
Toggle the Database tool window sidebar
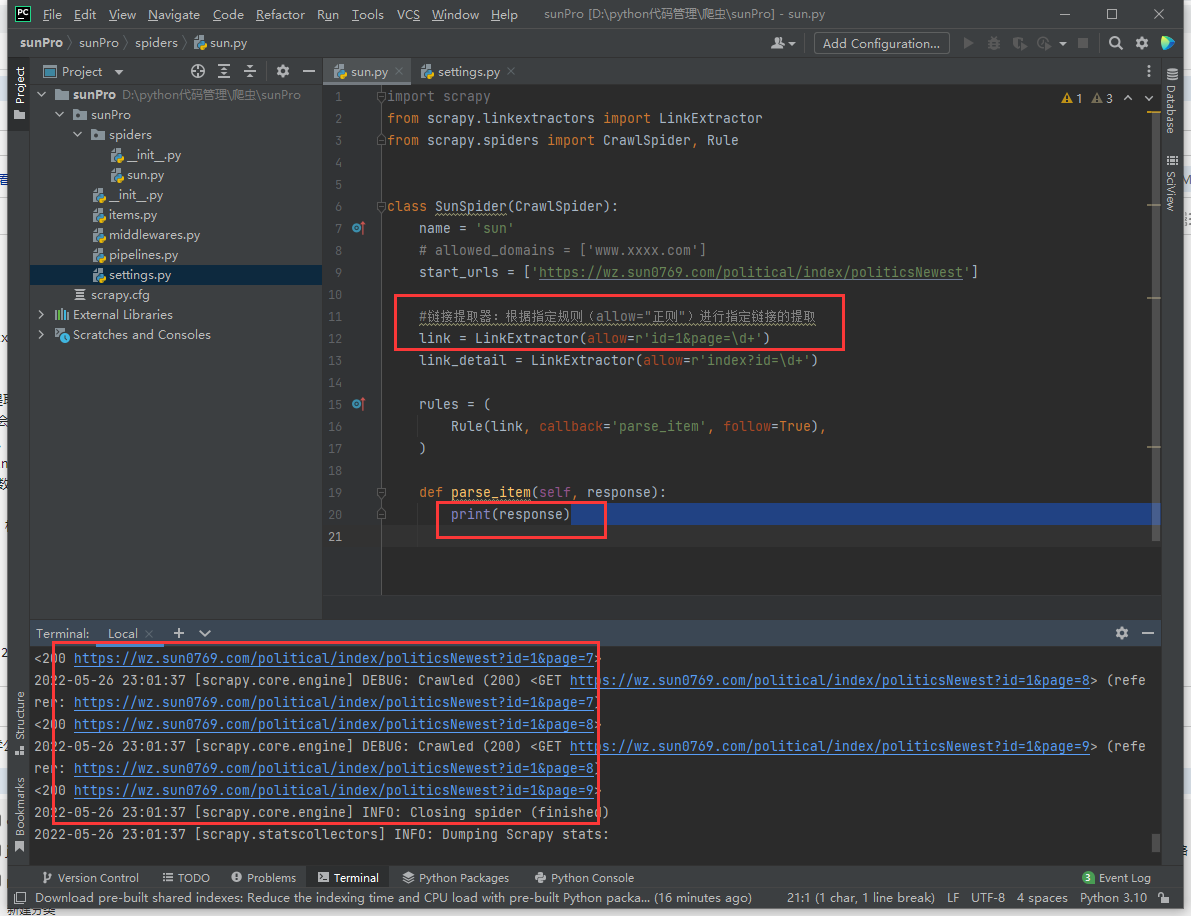point(1171,102)
